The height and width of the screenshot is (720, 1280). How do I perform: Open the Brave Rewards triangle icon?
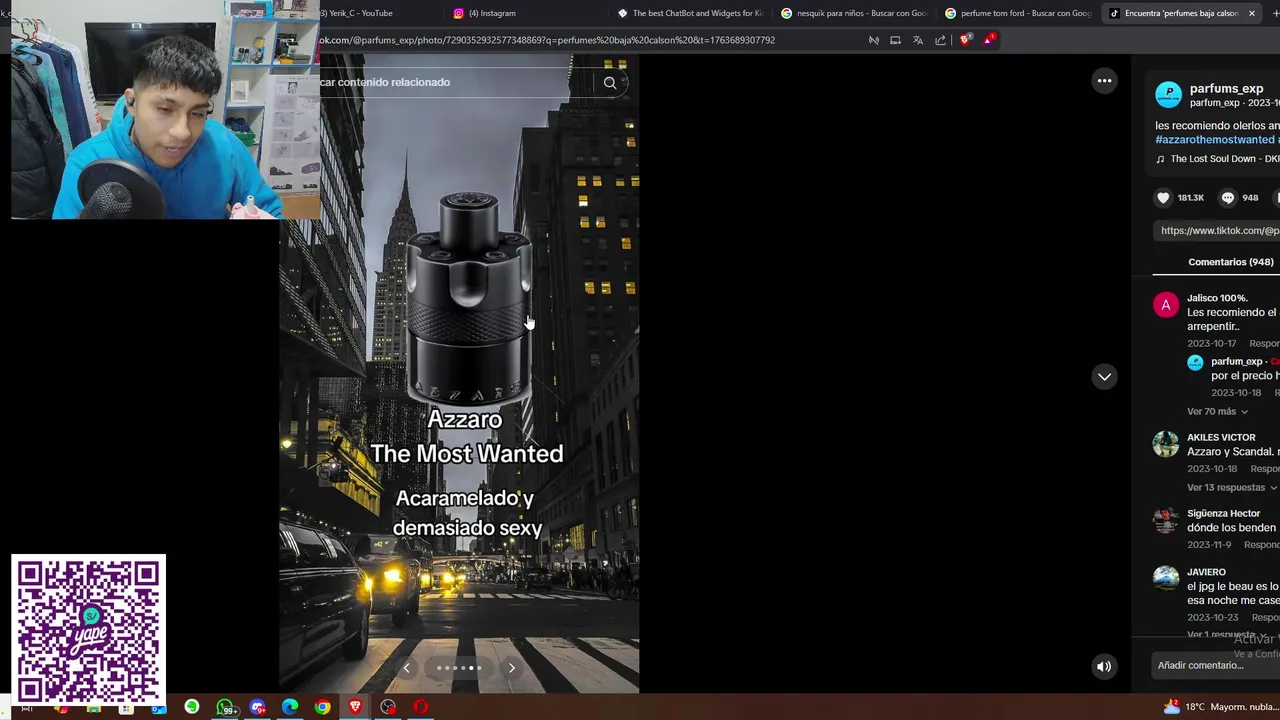[x=989, y=39]
